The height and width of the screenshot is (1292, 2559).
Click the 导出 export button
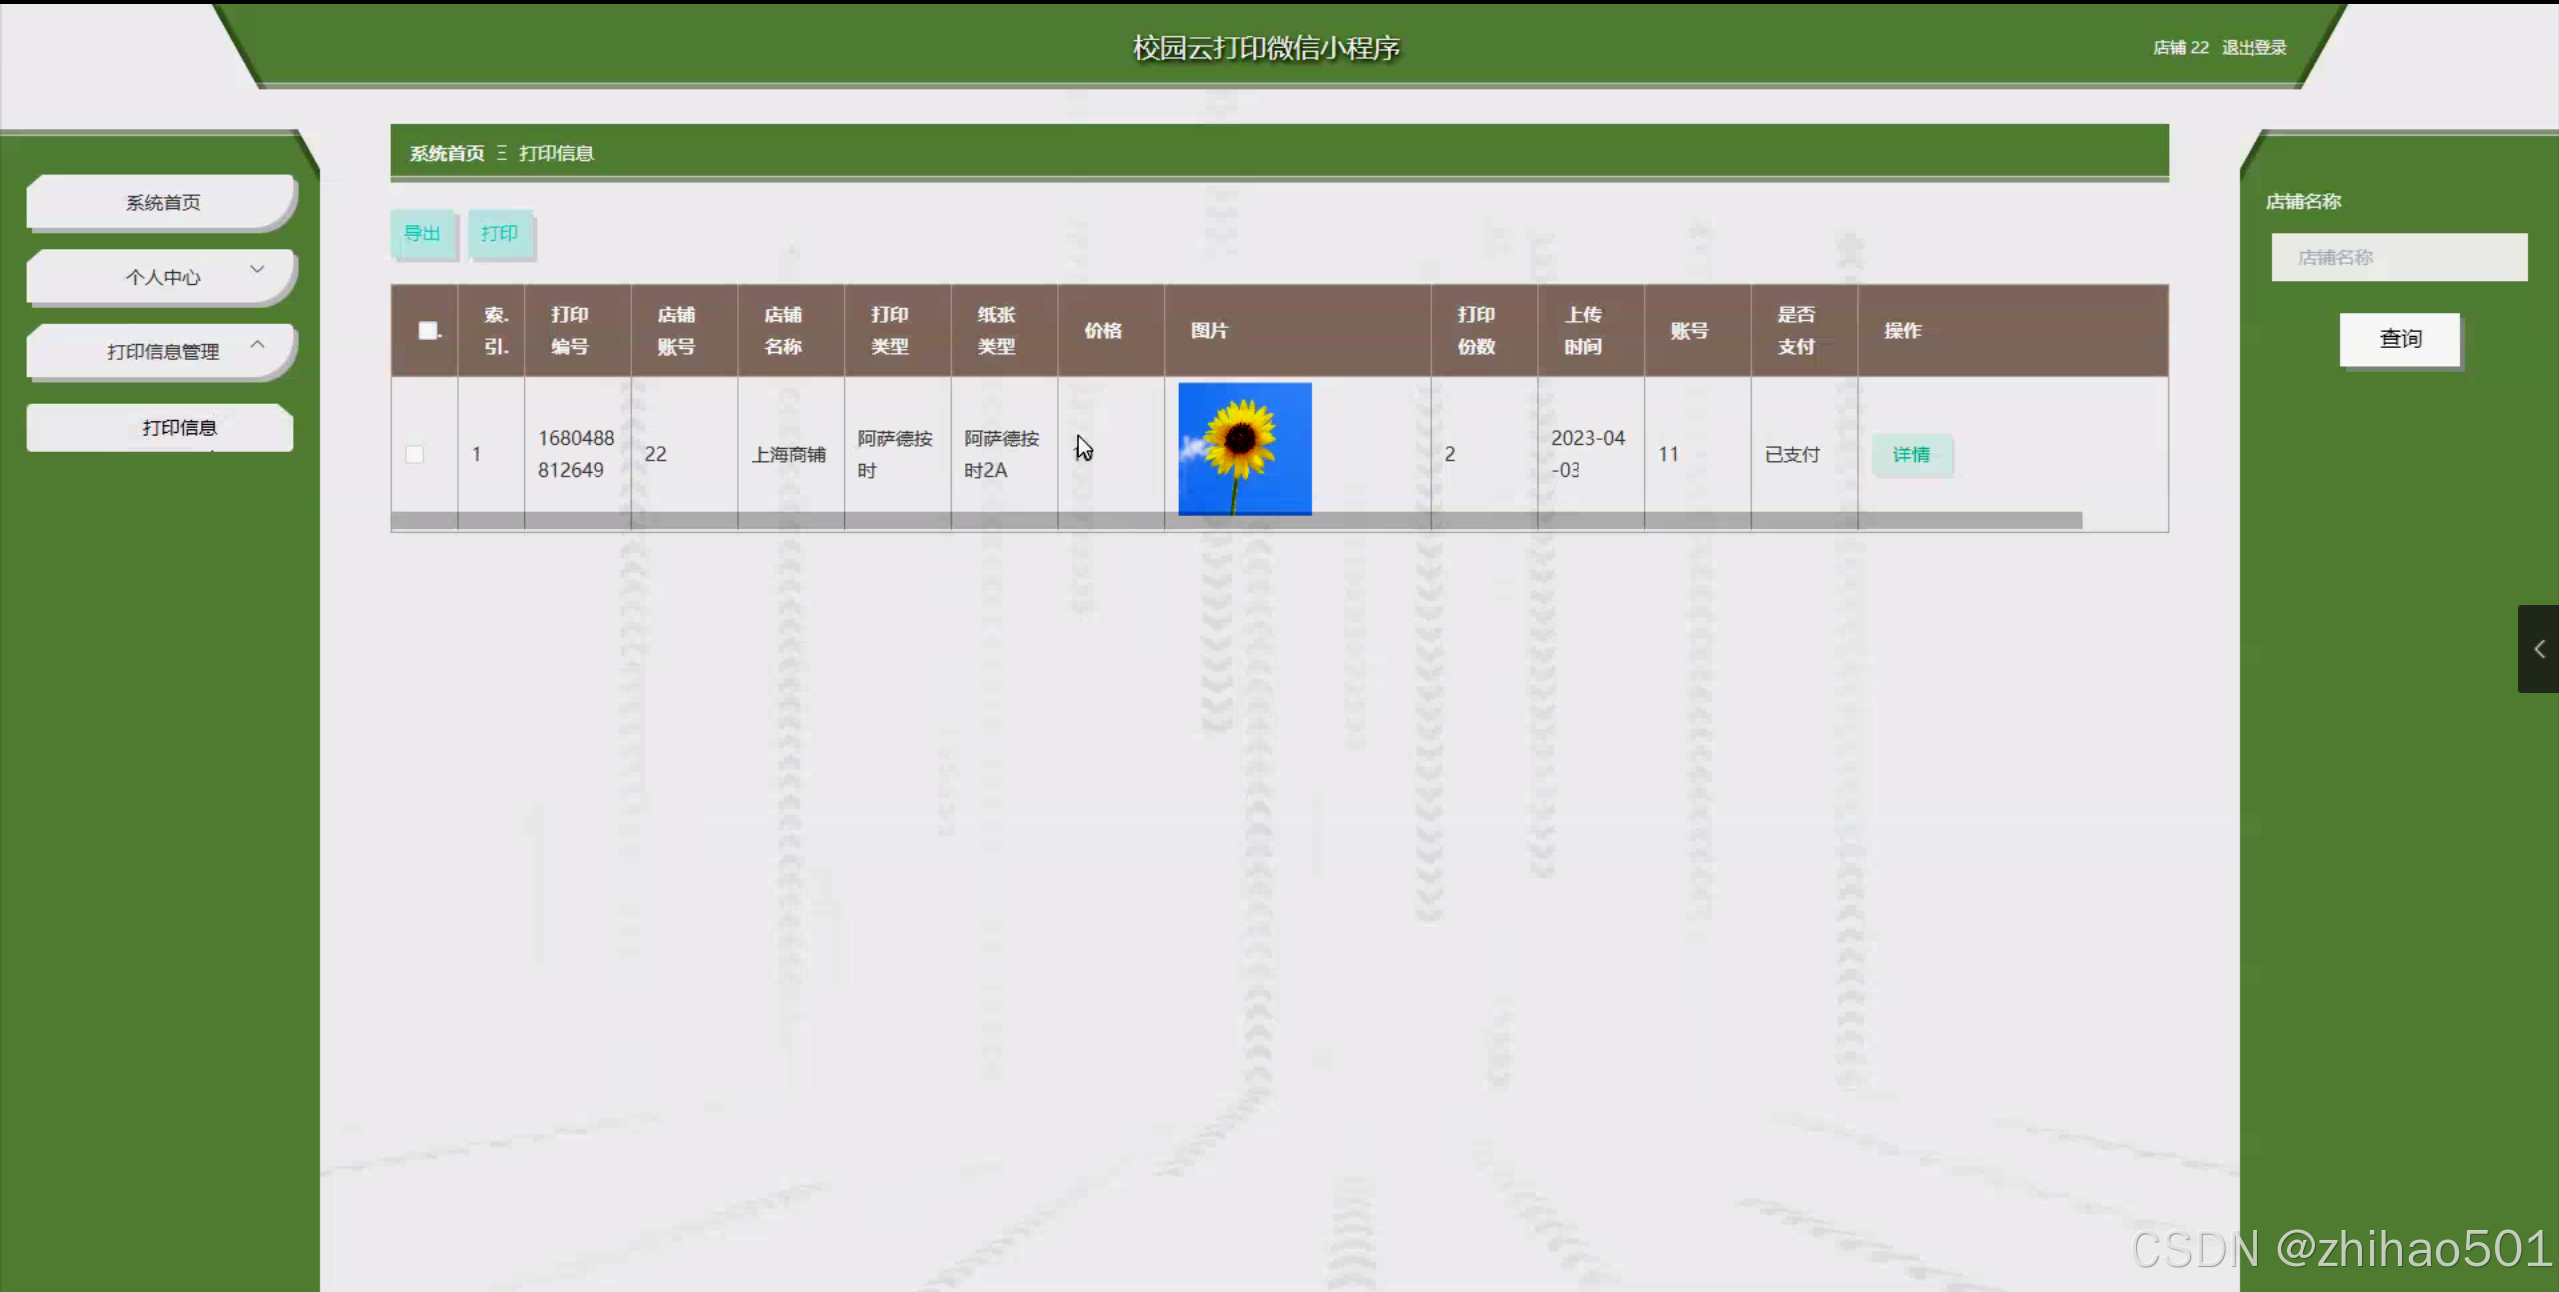click(x=422, y=234)
